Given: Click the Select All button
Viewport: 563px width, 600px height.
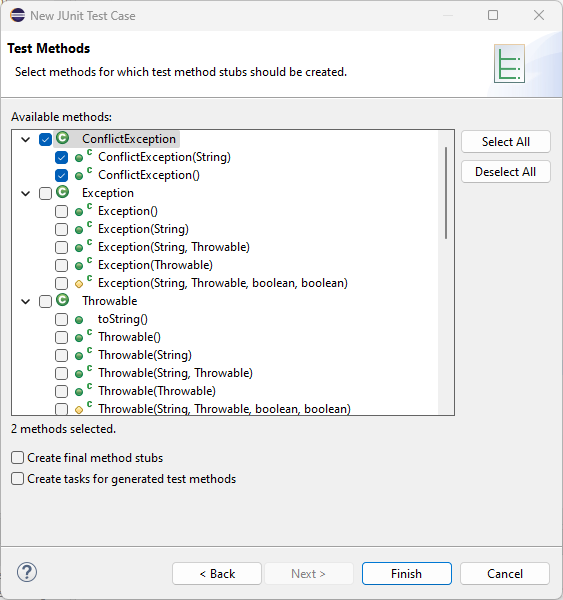Looking at the screenshot, I should [x=506, y=142].
